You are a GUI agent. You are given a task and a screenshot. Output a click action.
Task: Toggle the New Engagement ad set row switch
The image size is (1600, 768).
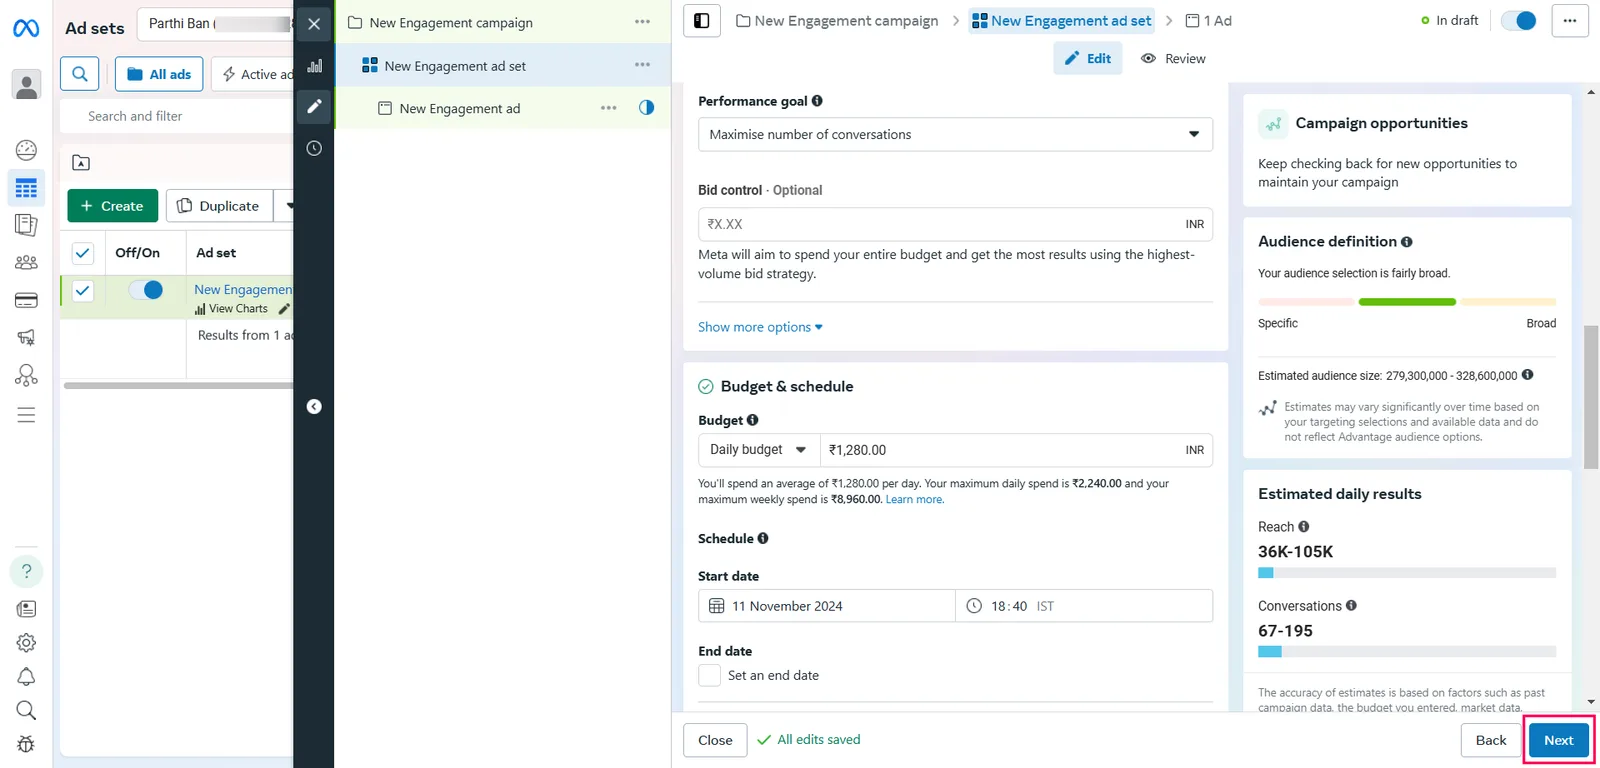tap(146, 290)
